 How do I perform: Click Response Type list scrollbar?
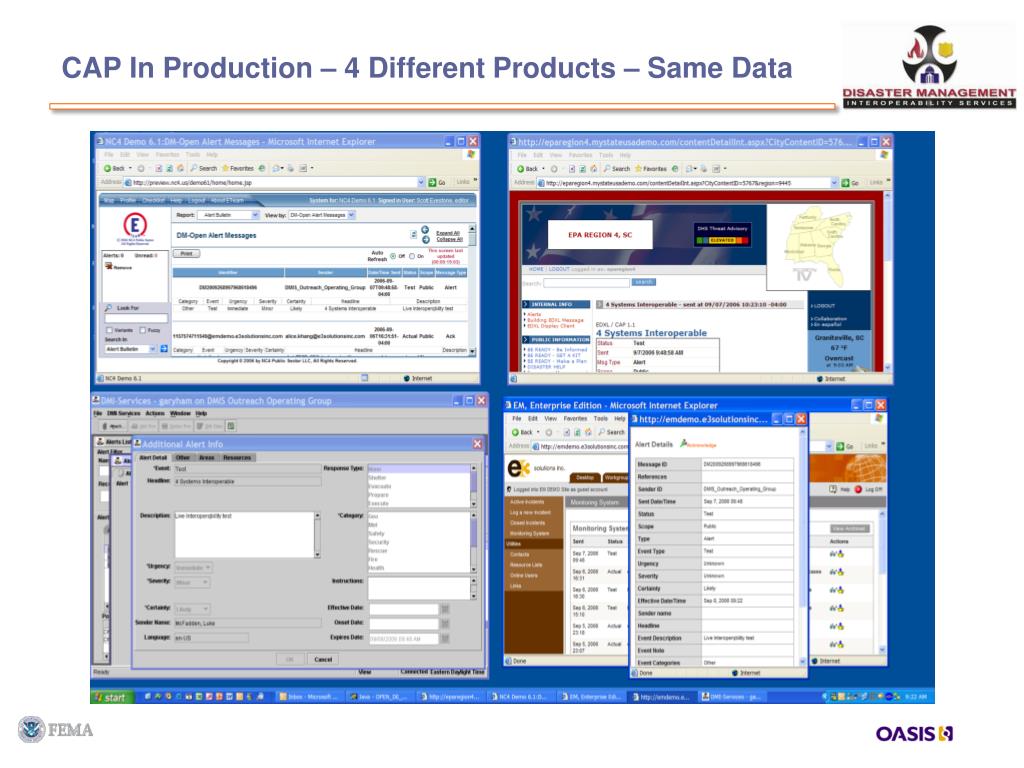pos(473,487)
